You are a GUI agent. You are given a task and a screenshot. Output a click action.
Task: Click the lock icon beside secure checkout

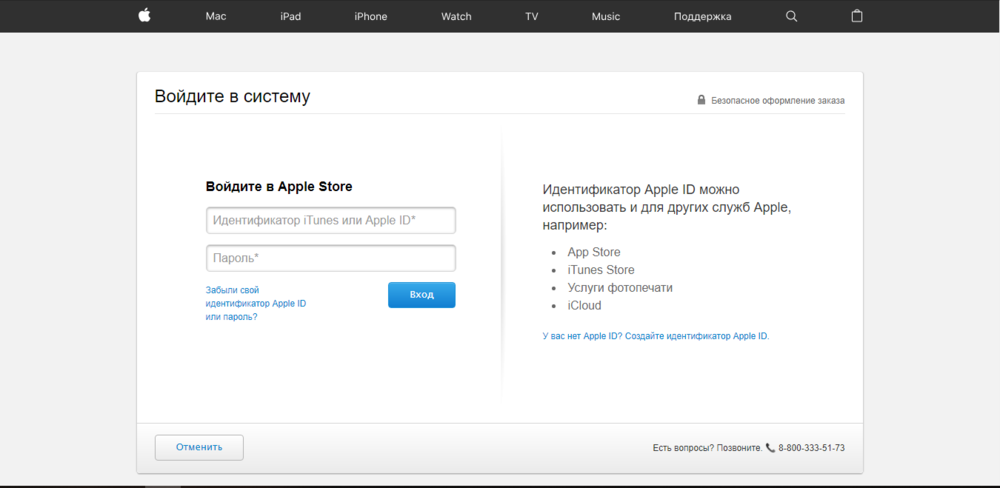(x=702, y=100)
